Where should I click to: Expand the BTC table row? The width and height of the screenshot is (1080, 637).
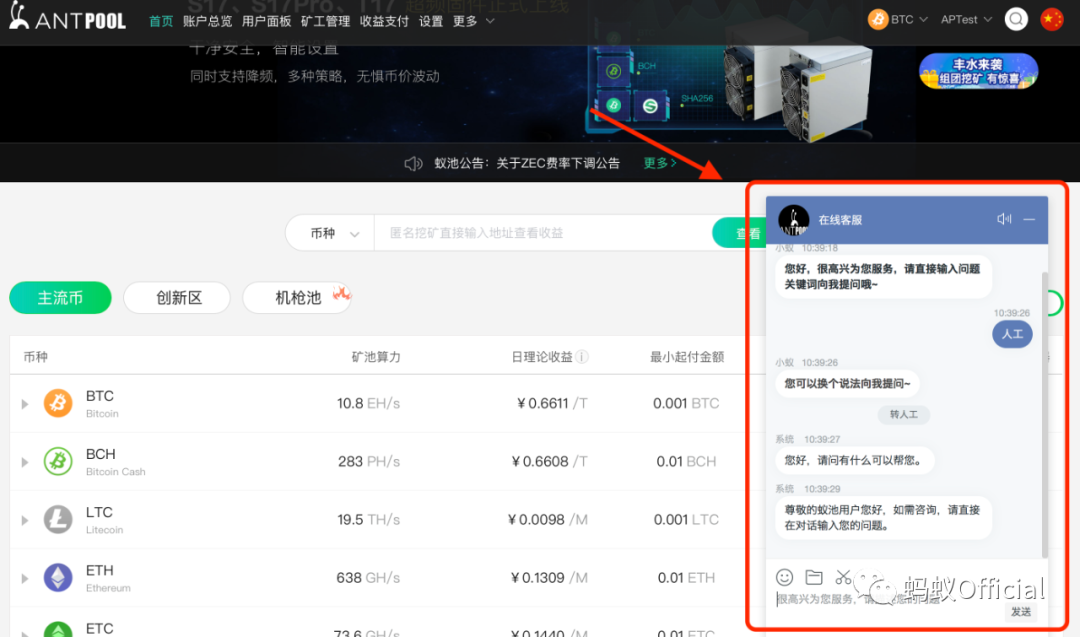pyautogui.click(x=25, y=404)
